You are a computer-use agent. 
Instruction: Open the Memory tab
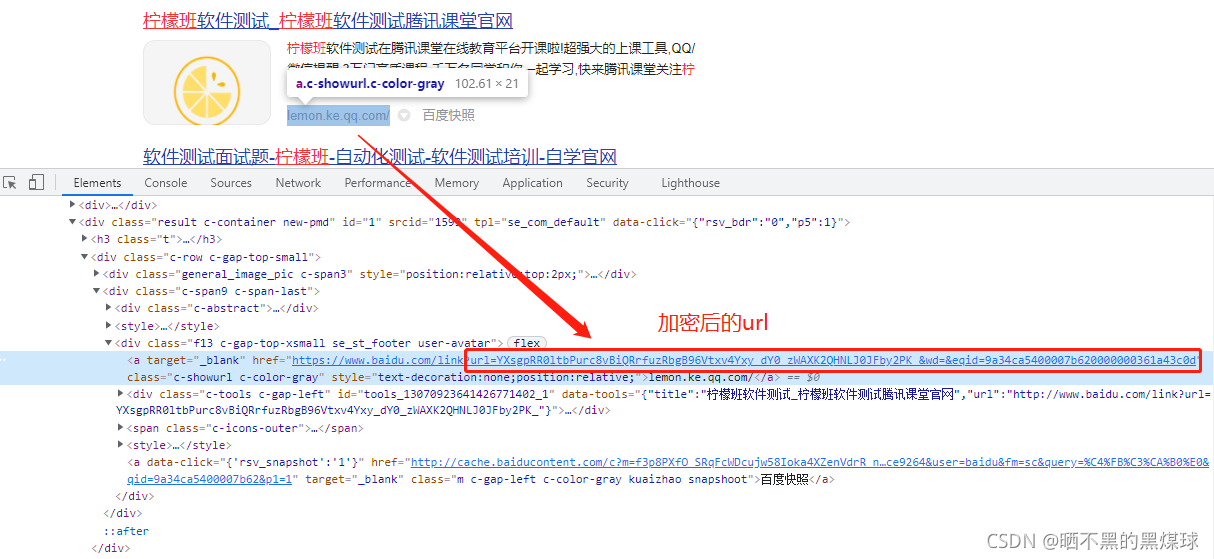[456, 183]
